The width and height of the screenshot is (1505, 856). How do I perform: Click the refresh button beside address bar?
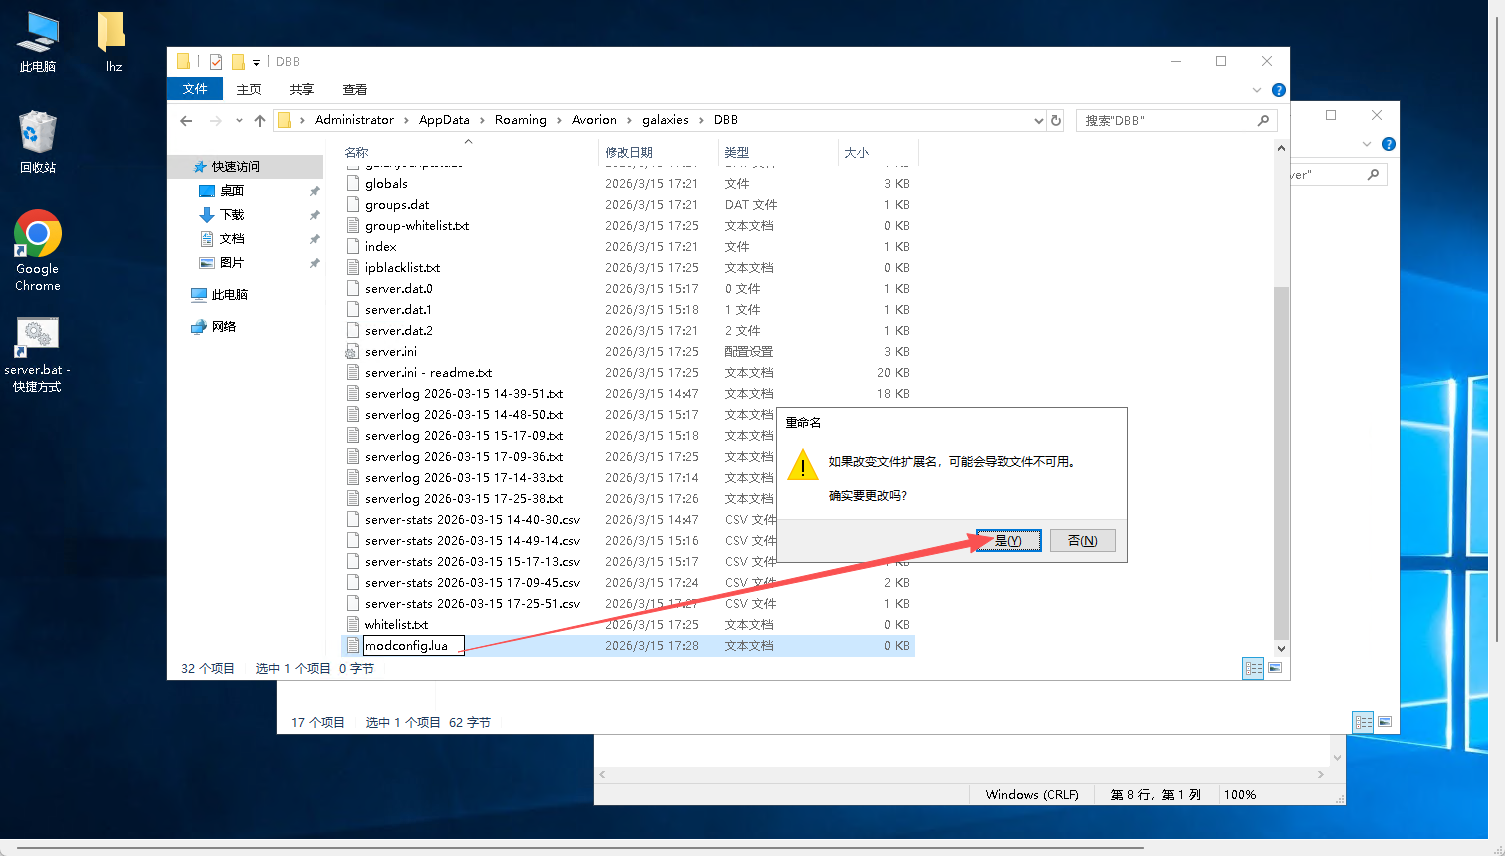pos(1056,121)
